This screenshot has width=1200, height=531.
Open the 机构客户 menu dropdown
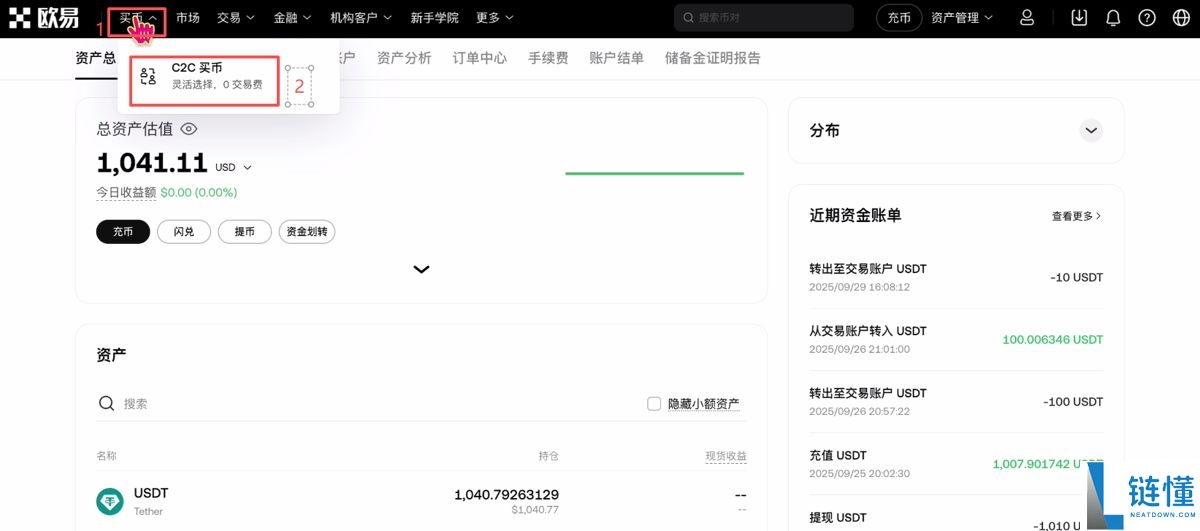coord(361,18)
